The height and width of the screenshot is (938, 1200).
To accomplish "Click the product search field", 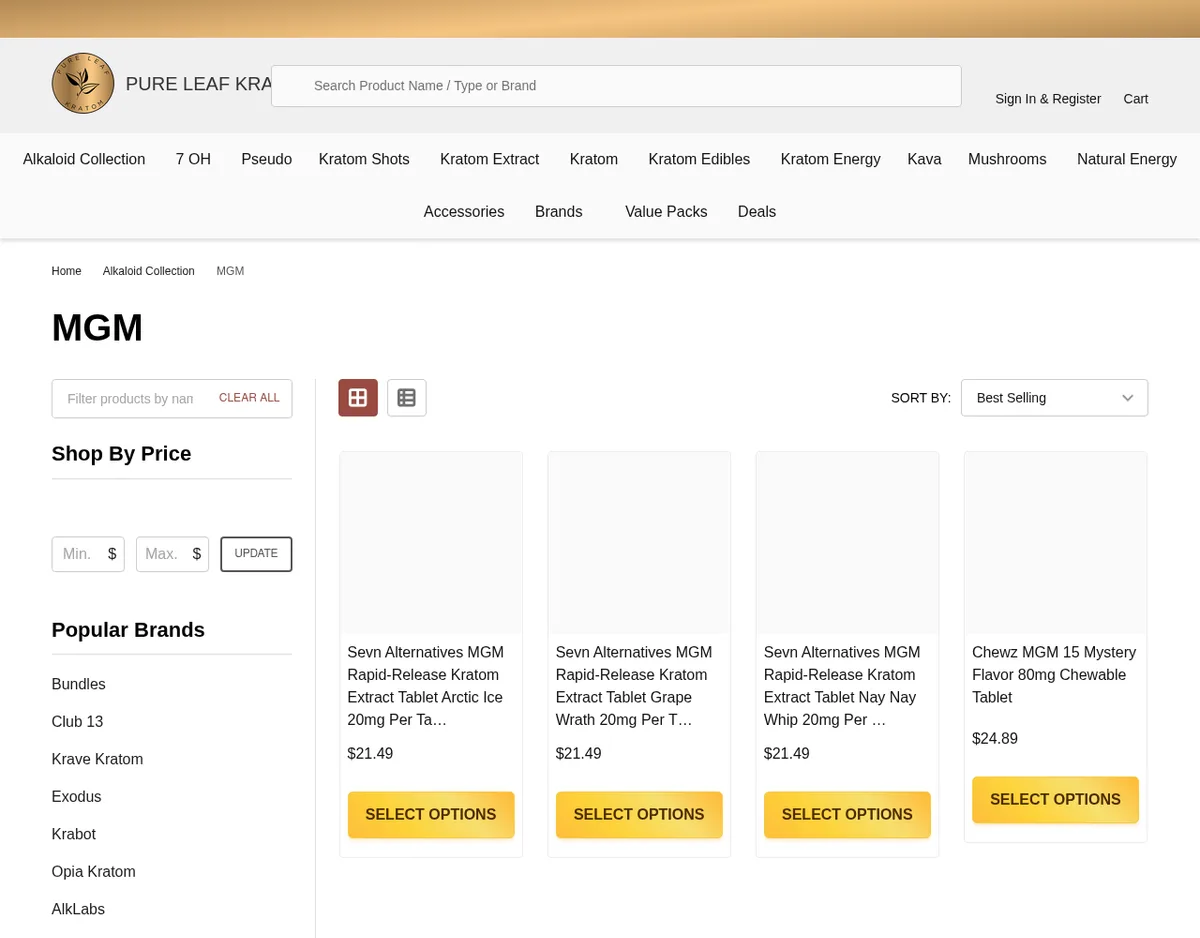I will pyautogui.click(x=616, y=86).
